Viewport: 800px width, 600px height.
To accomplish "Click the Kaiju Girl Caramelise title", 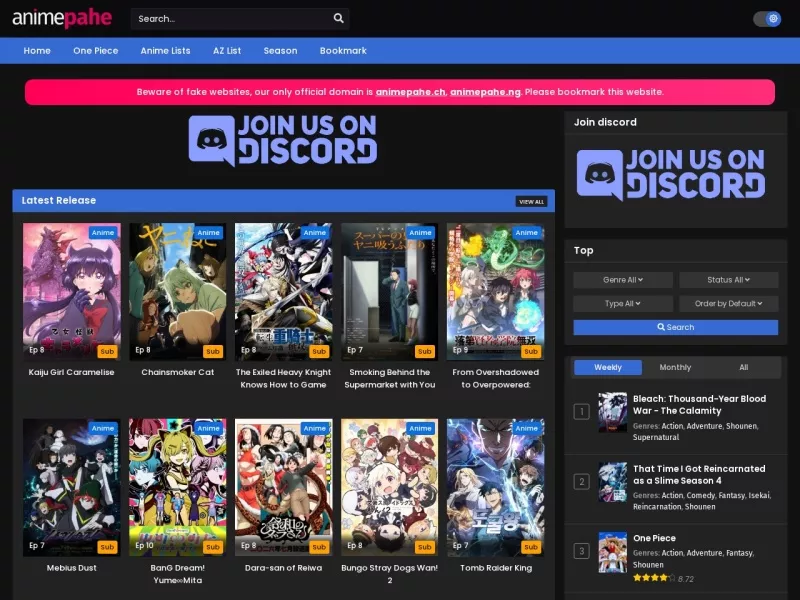I will [71, 372].
